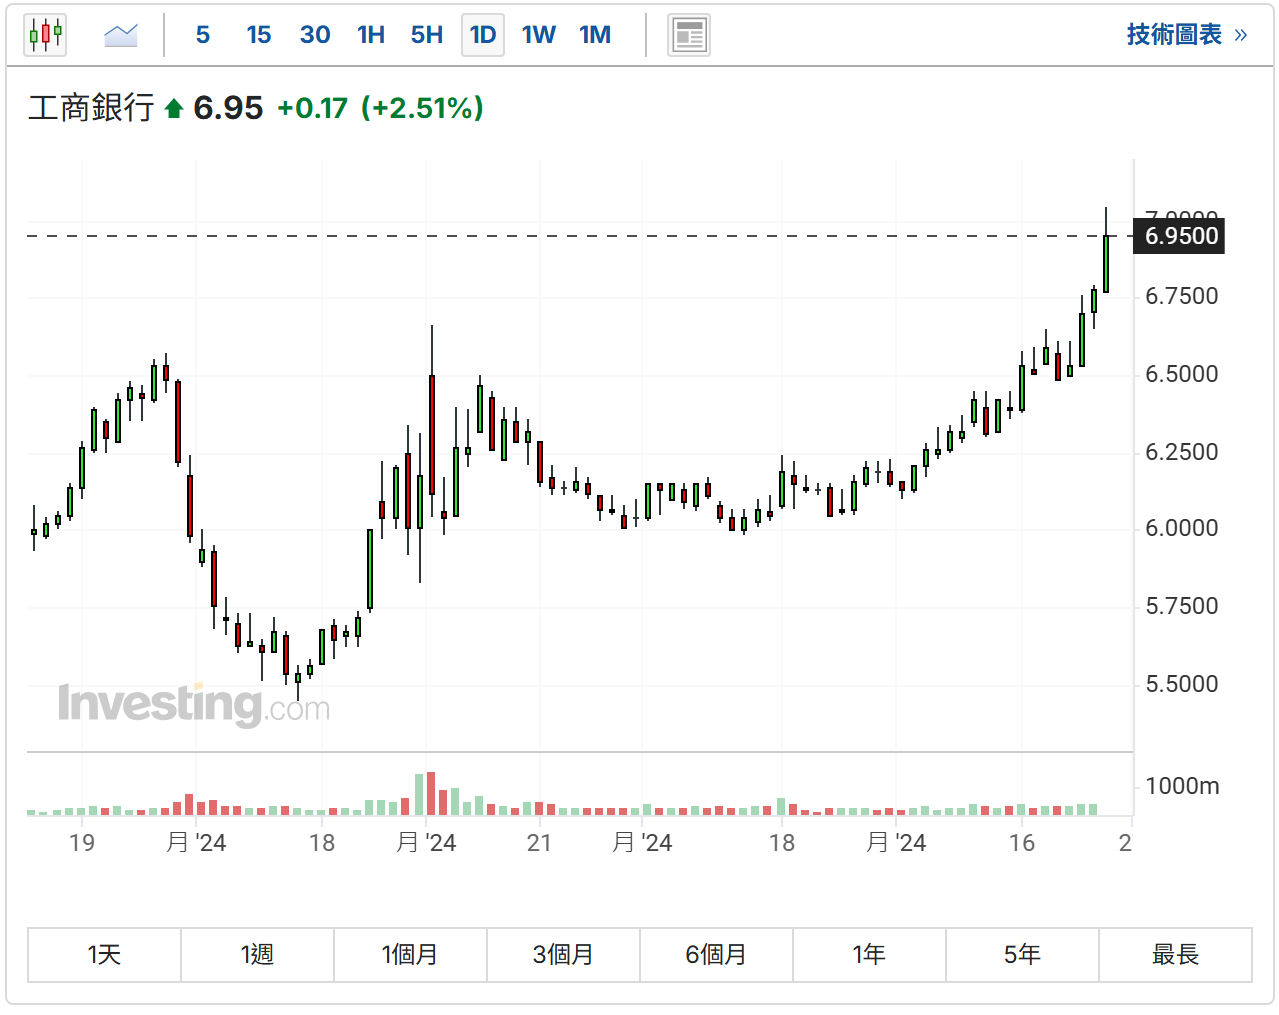Switch to 1H interval
Viewport: 1279px width, 1015px height.
[x=371, y=35]
